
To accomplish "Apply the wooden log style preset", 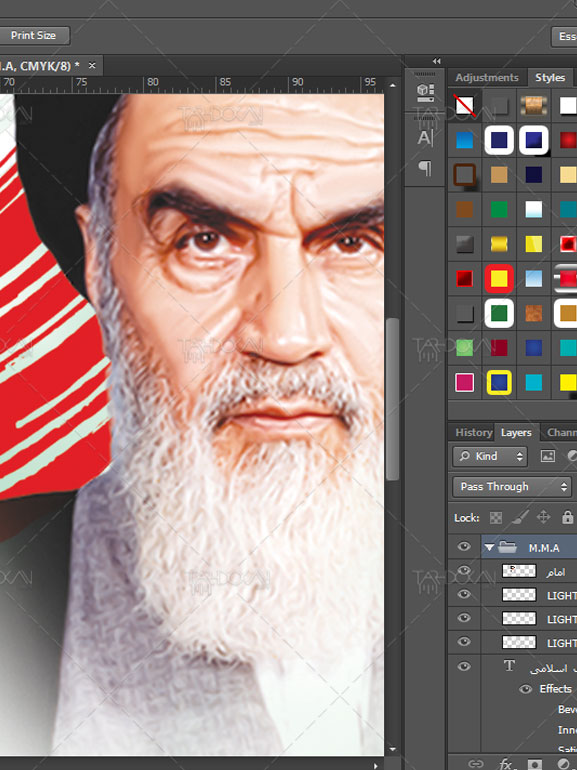I will click(533, 106).
